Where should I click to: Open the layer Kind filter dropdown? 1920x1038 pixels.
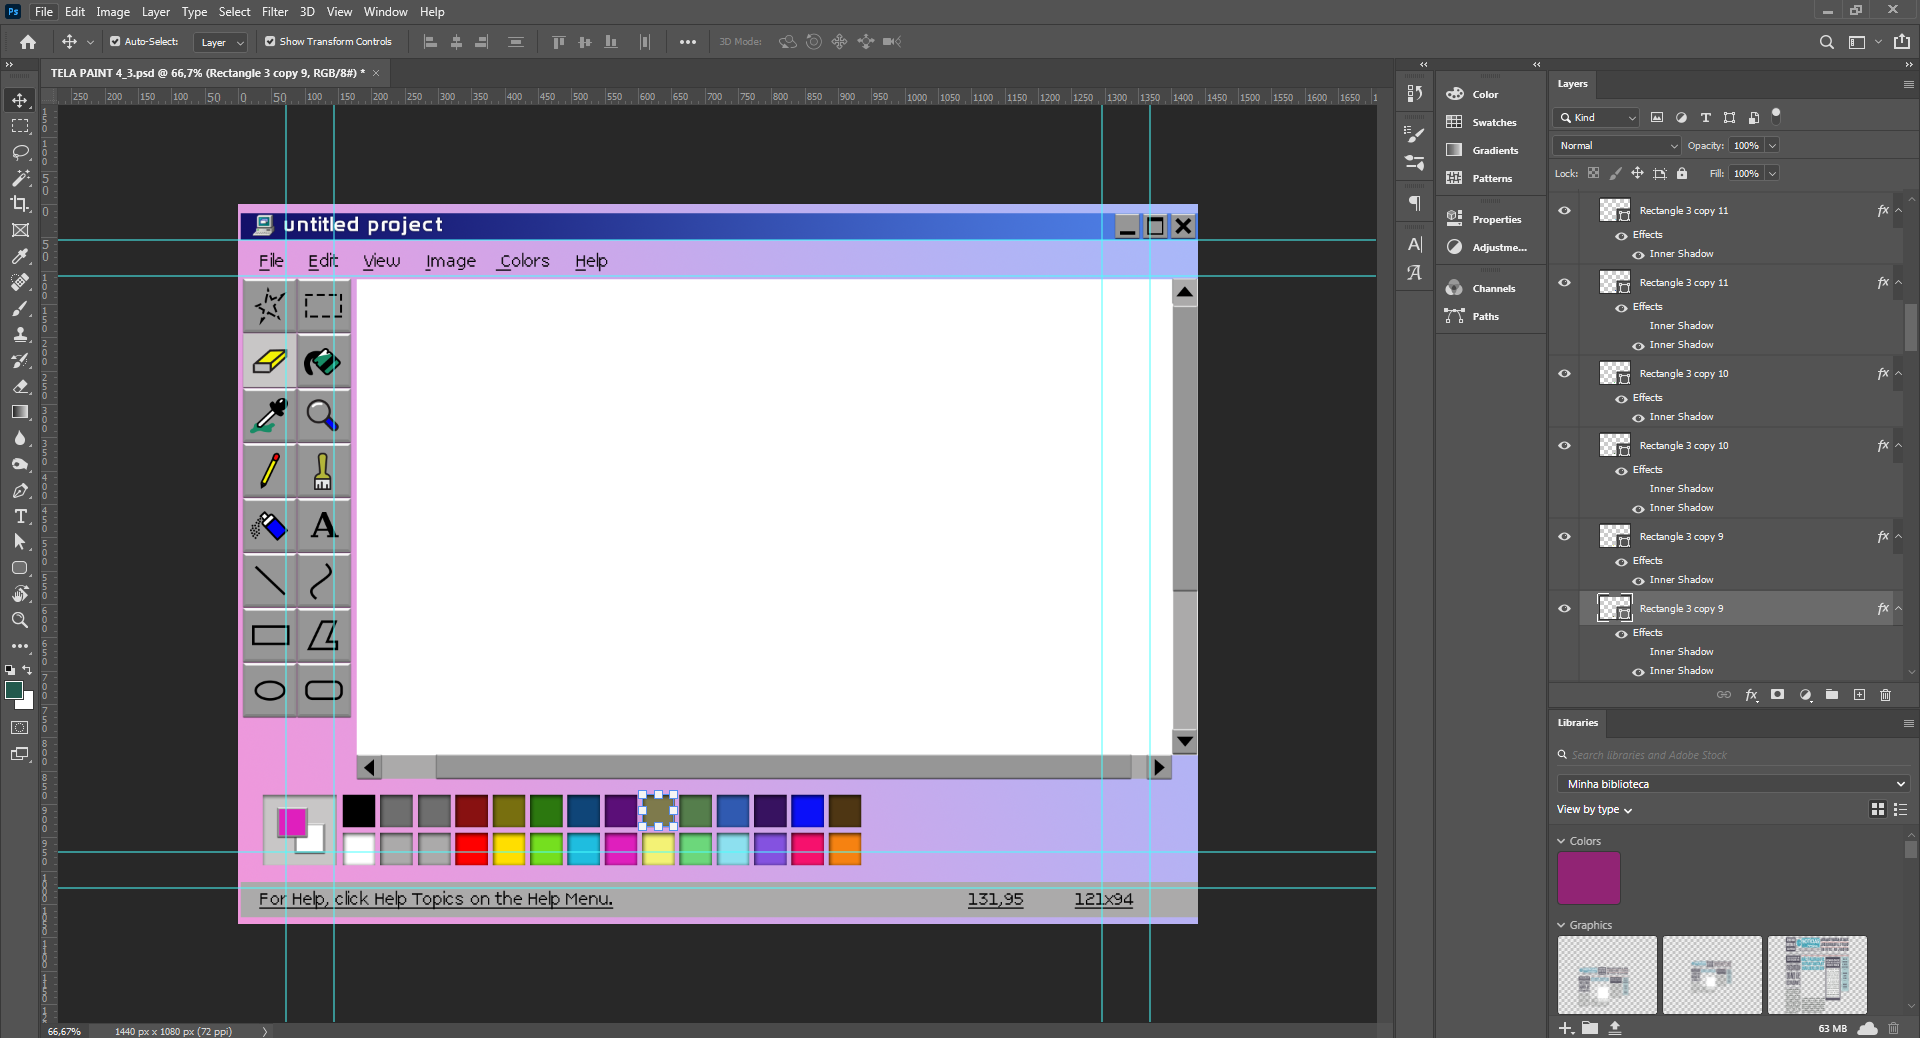tap(1597, 118)
